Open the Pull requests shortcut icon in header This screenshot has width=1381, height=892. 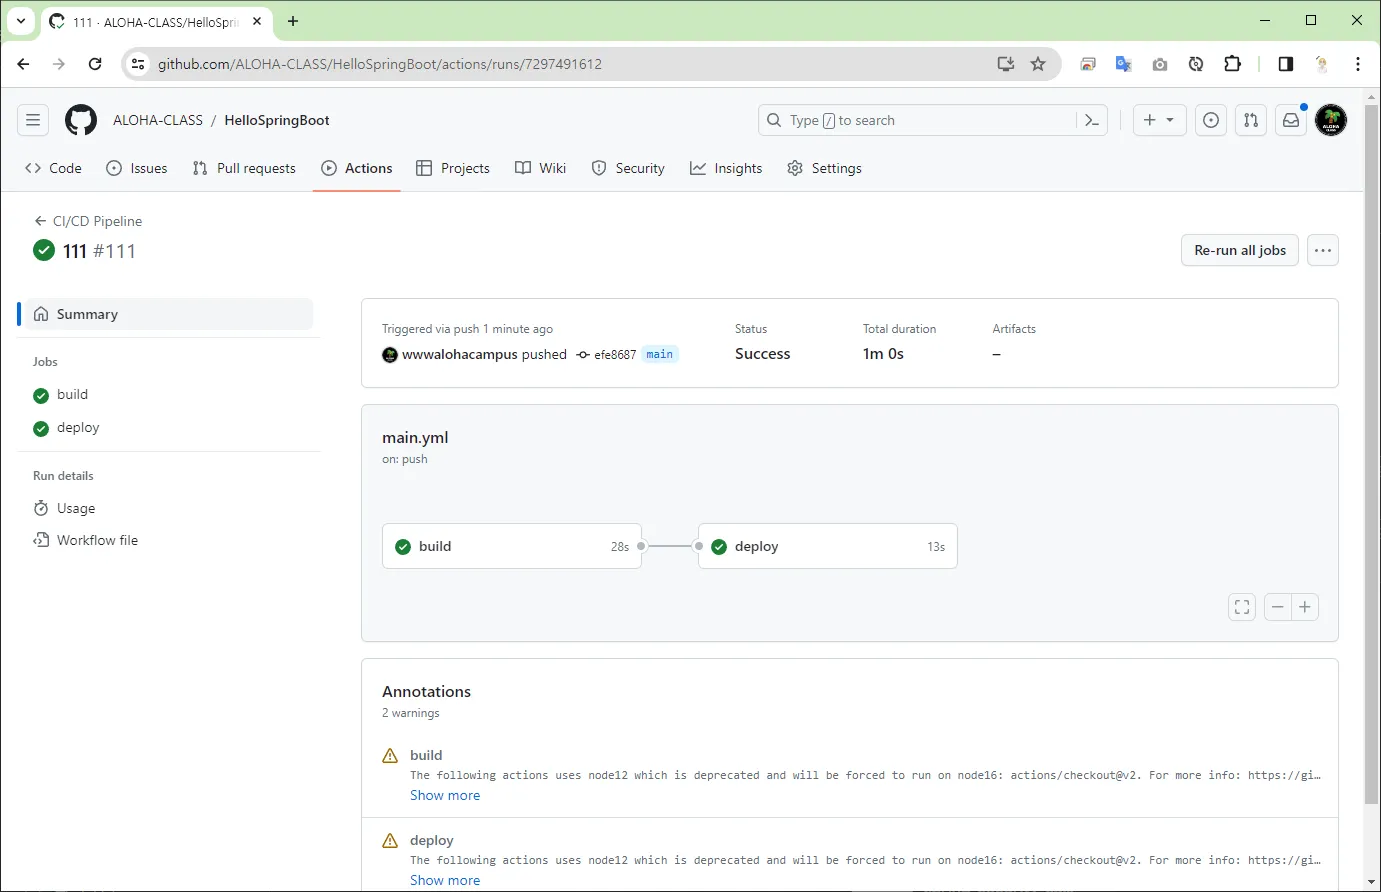click(x=1251, y=120)
